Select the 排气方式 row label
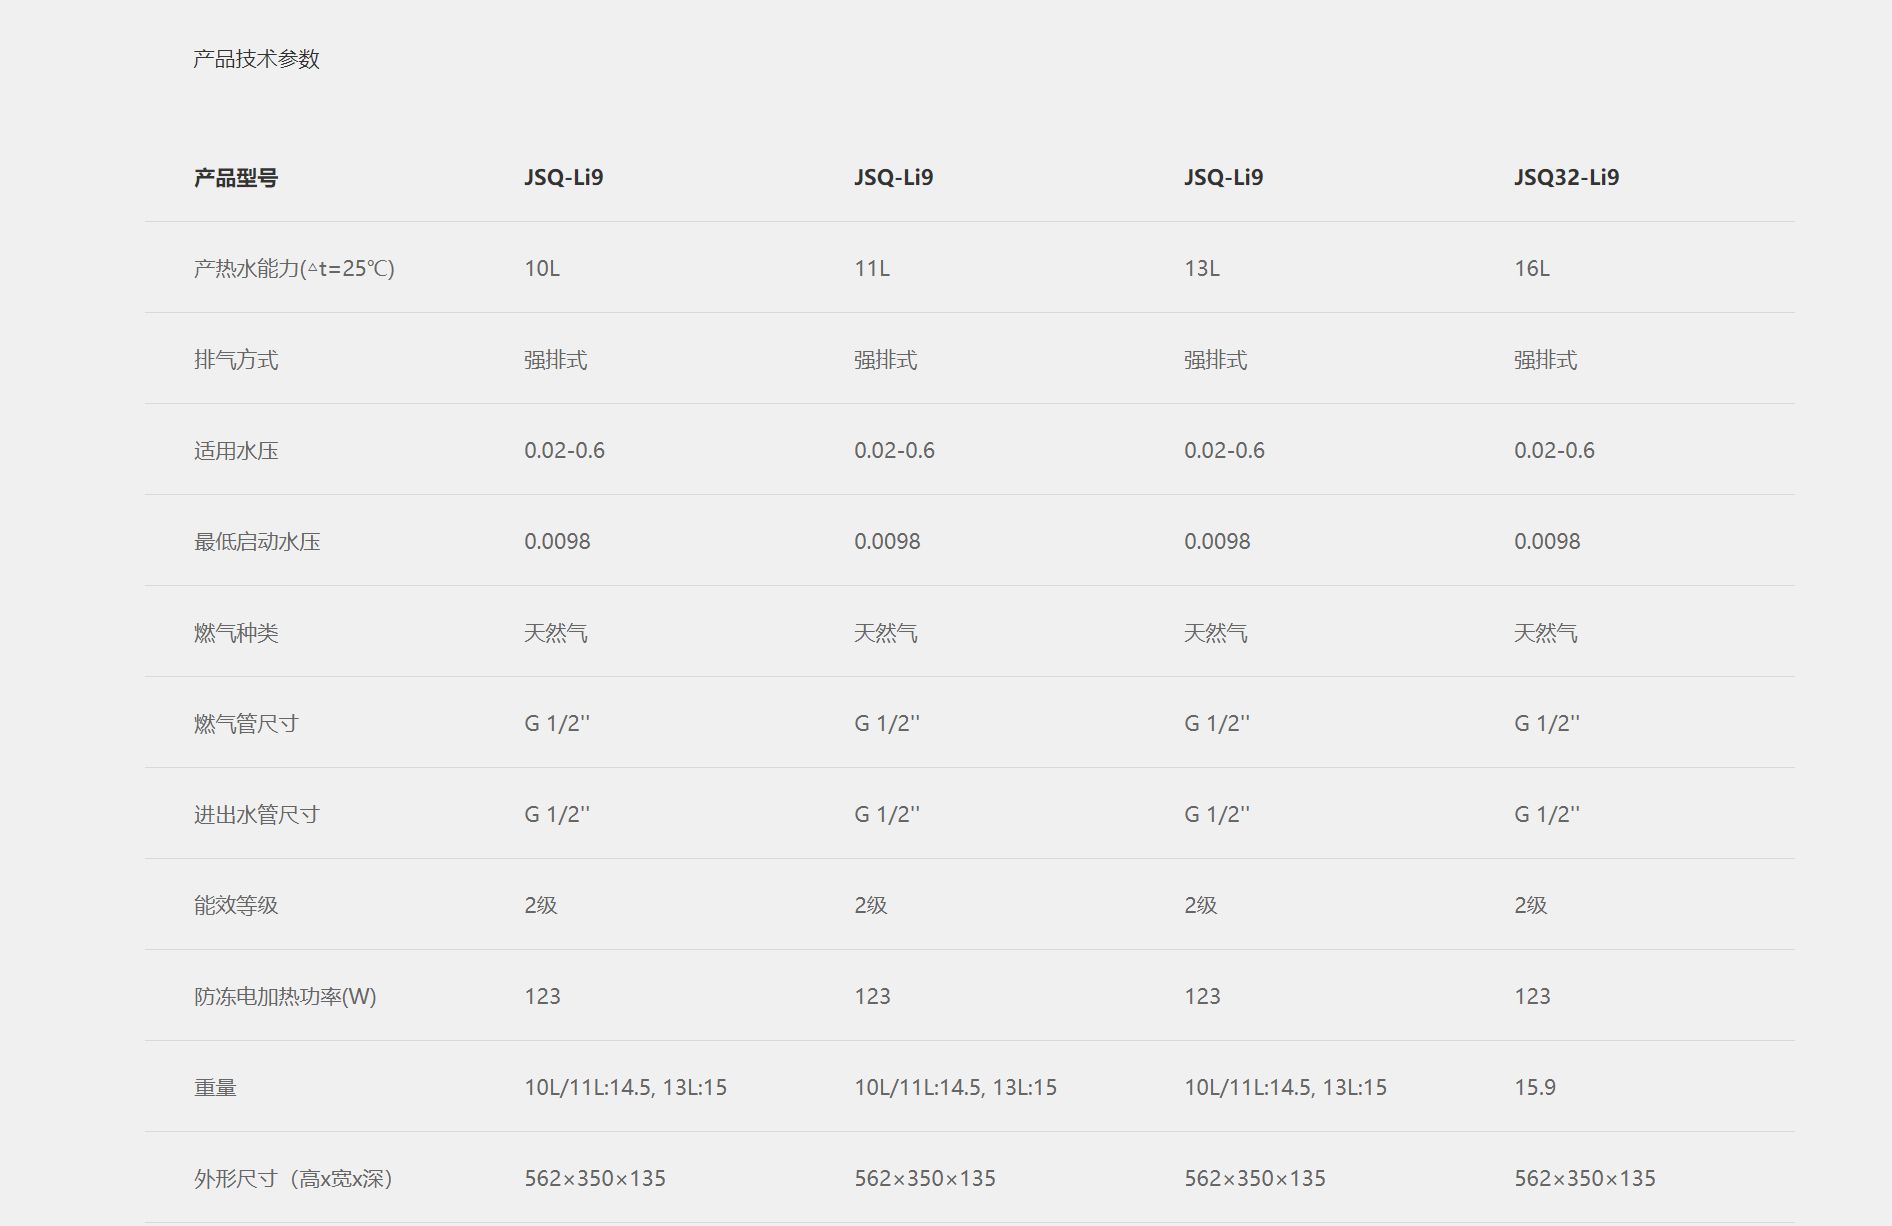 236,360
